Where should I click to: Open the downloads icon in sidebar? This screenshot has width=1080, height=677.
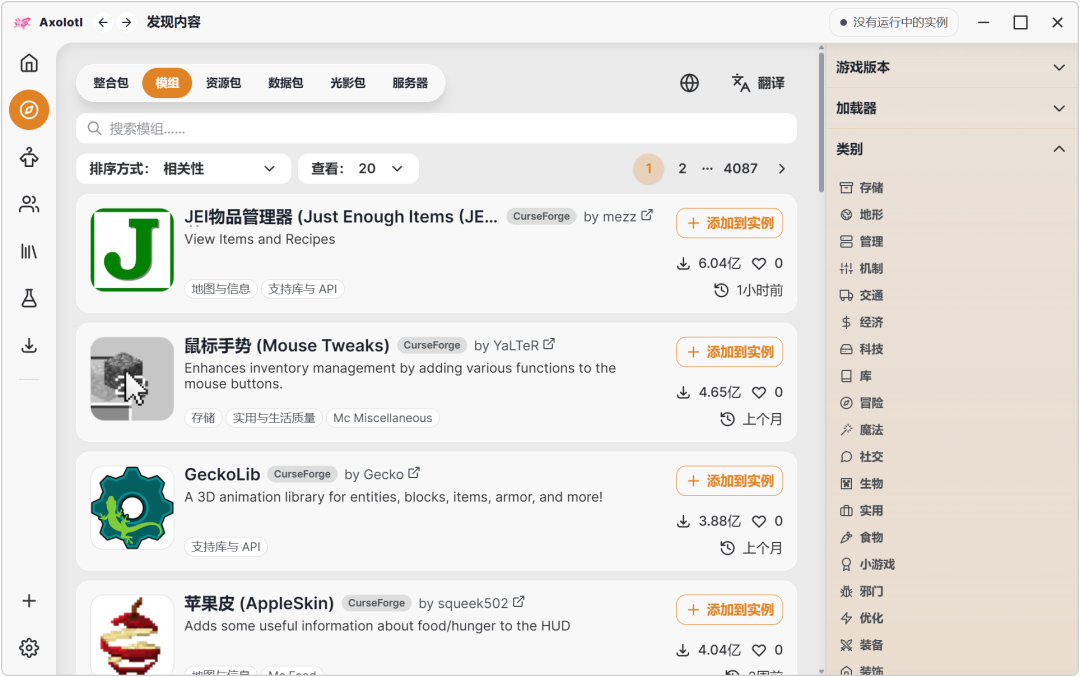click(29, 345)
